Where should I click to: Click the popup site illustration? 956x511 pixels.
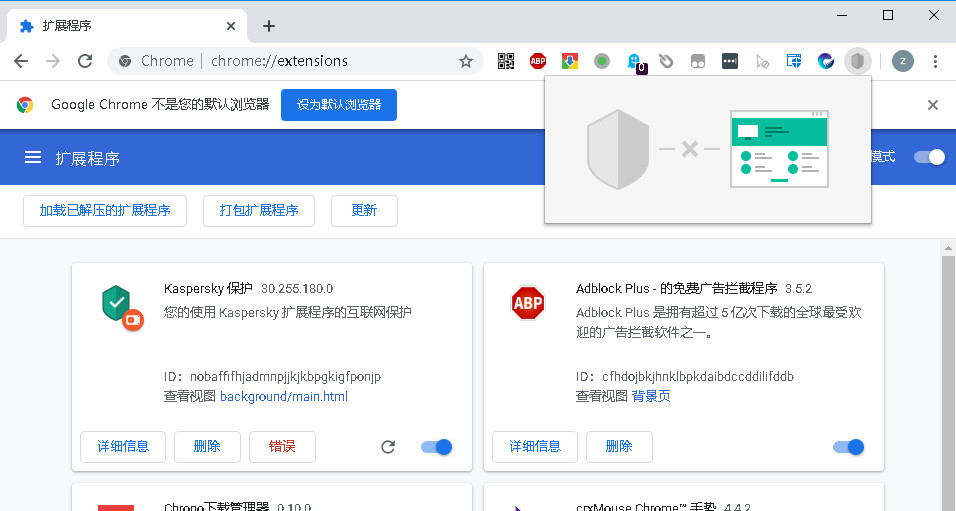(779, 149)
